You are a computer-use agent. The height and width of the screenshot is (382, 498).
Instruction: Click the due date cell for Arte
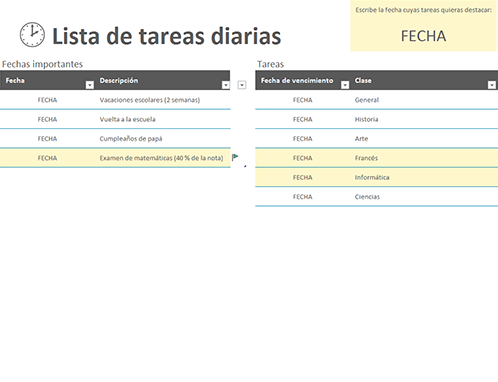tap(303, 138)
